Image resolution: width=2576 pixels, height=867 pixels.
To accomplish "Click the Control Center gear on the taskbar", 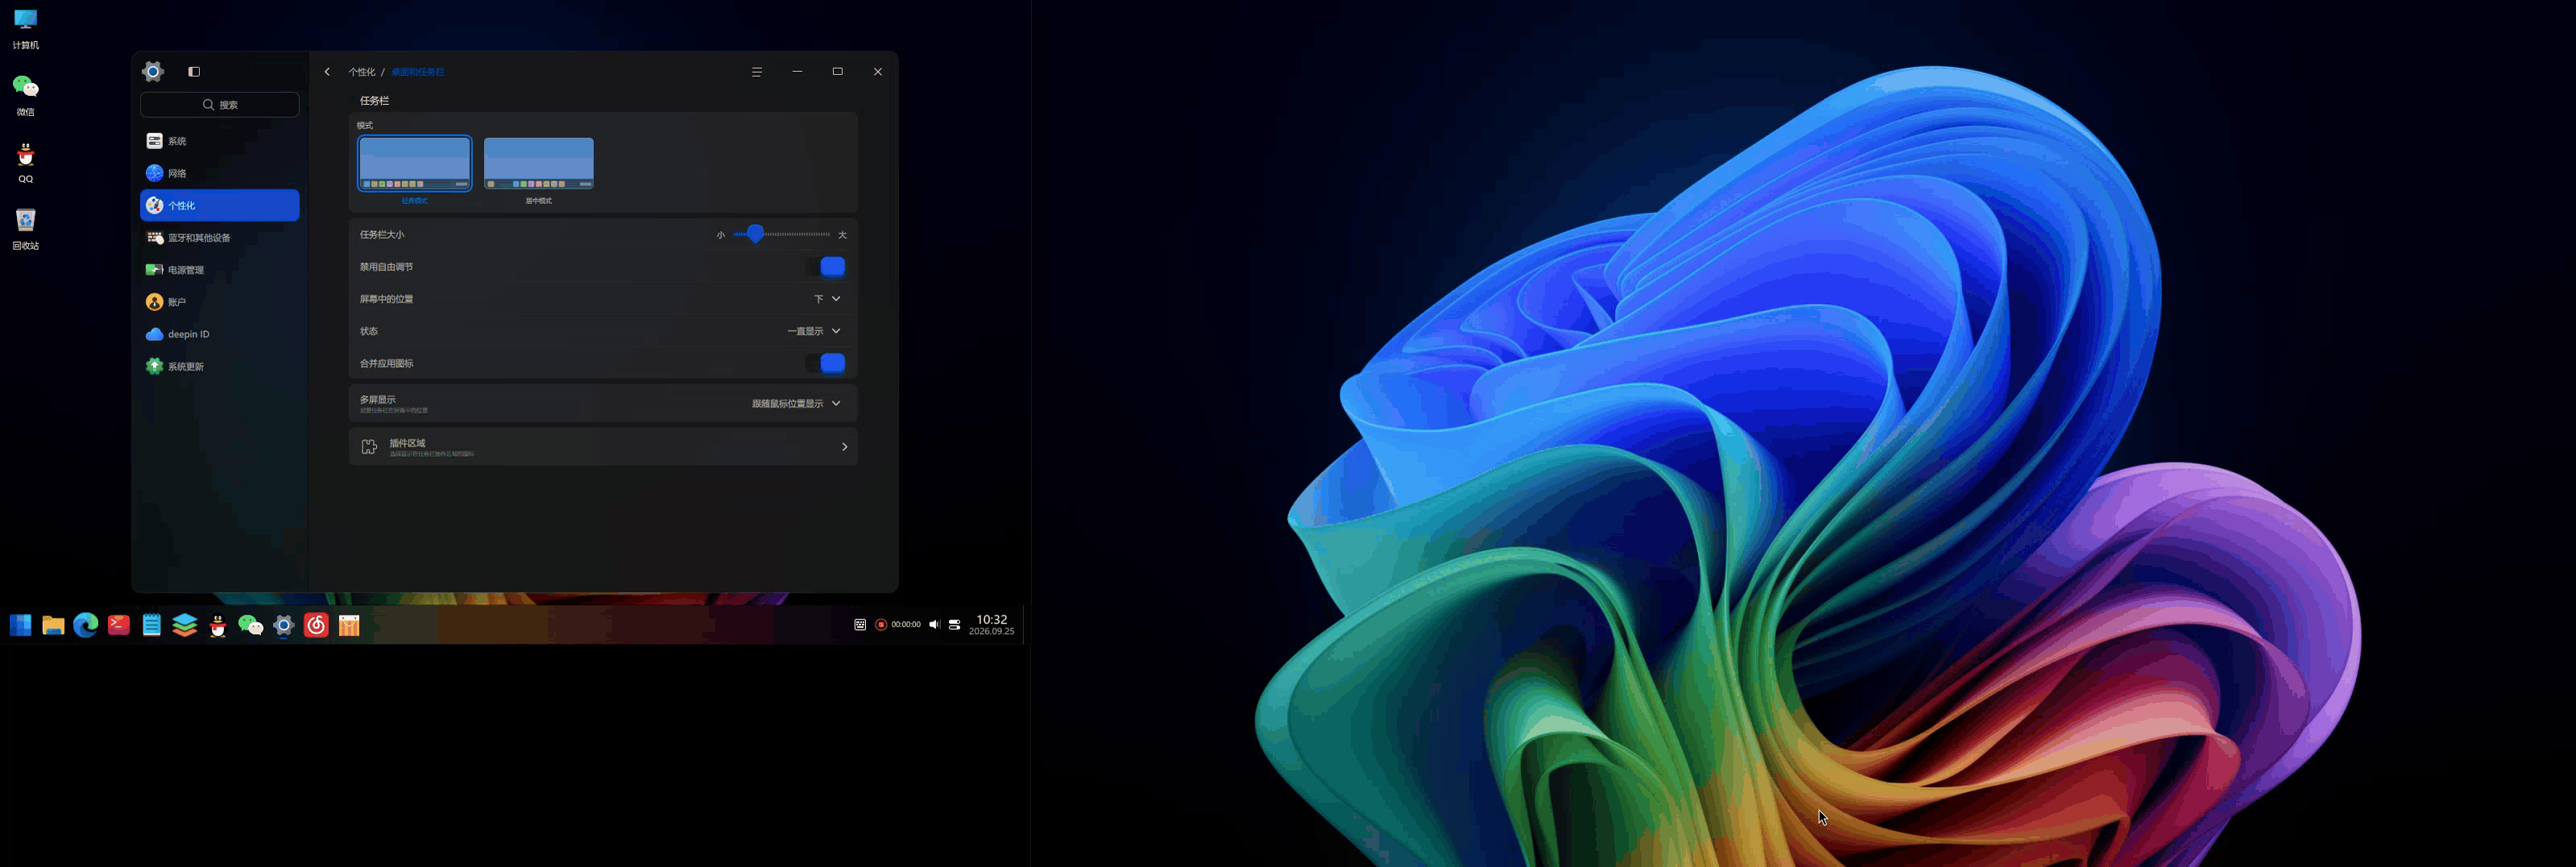I will [284, 626].
